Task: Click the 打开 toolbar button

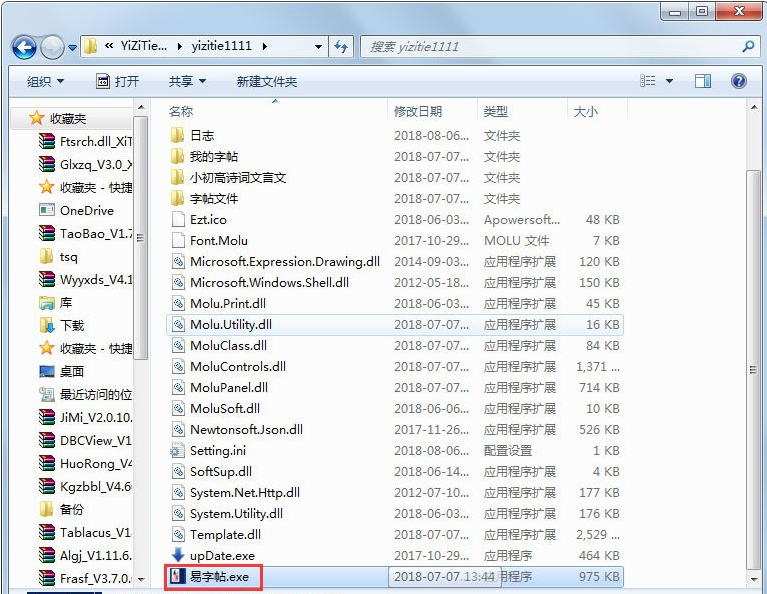Action: pyautogui.click(x=117, y=81)
